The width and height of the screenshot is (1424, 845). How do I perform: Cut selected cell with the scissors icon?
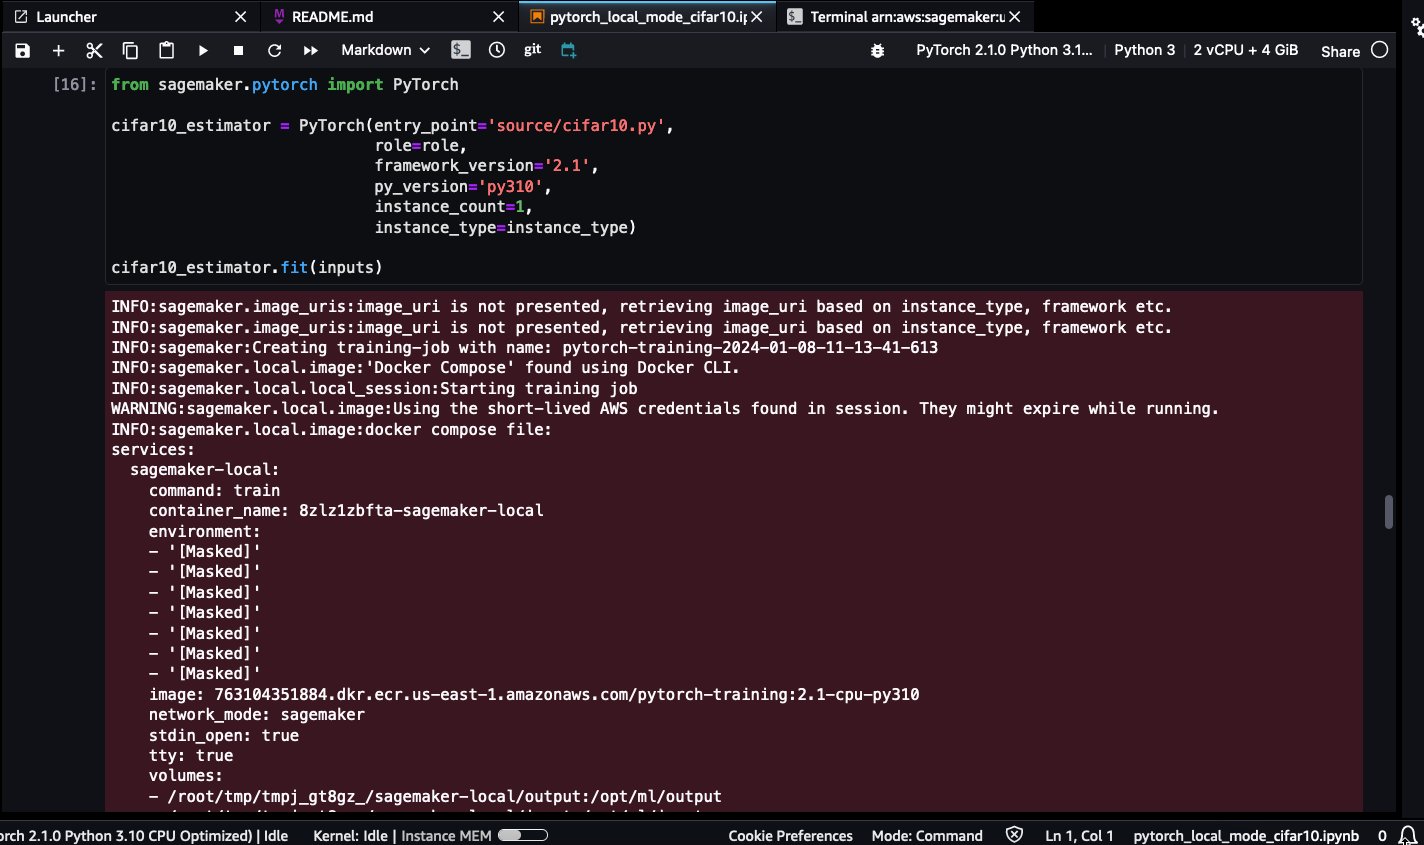coord(94,50)
